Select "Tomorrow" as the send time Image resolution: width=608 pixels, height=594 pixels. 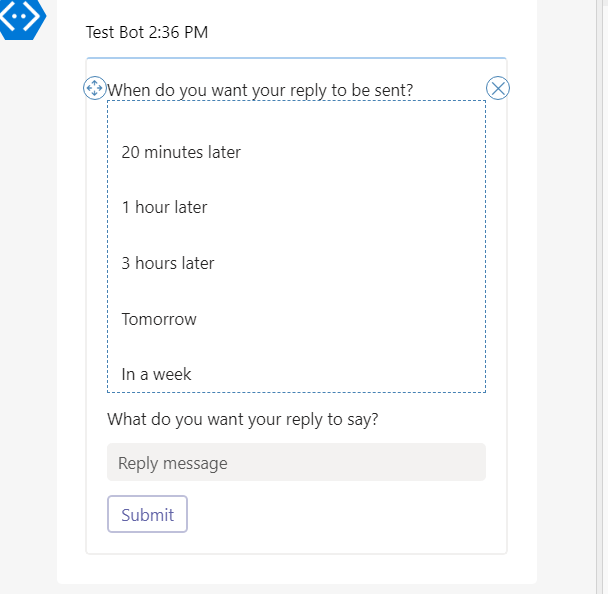point(159,319)
